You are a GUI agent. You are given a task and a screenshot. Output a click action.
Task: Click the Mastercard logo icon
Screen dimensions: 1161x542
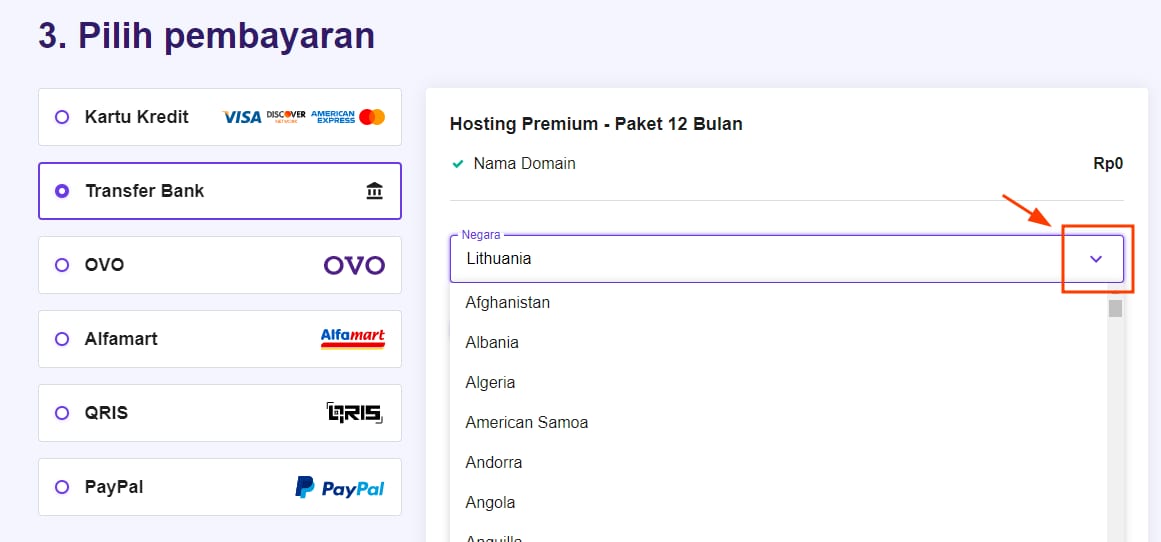(372, 117)
